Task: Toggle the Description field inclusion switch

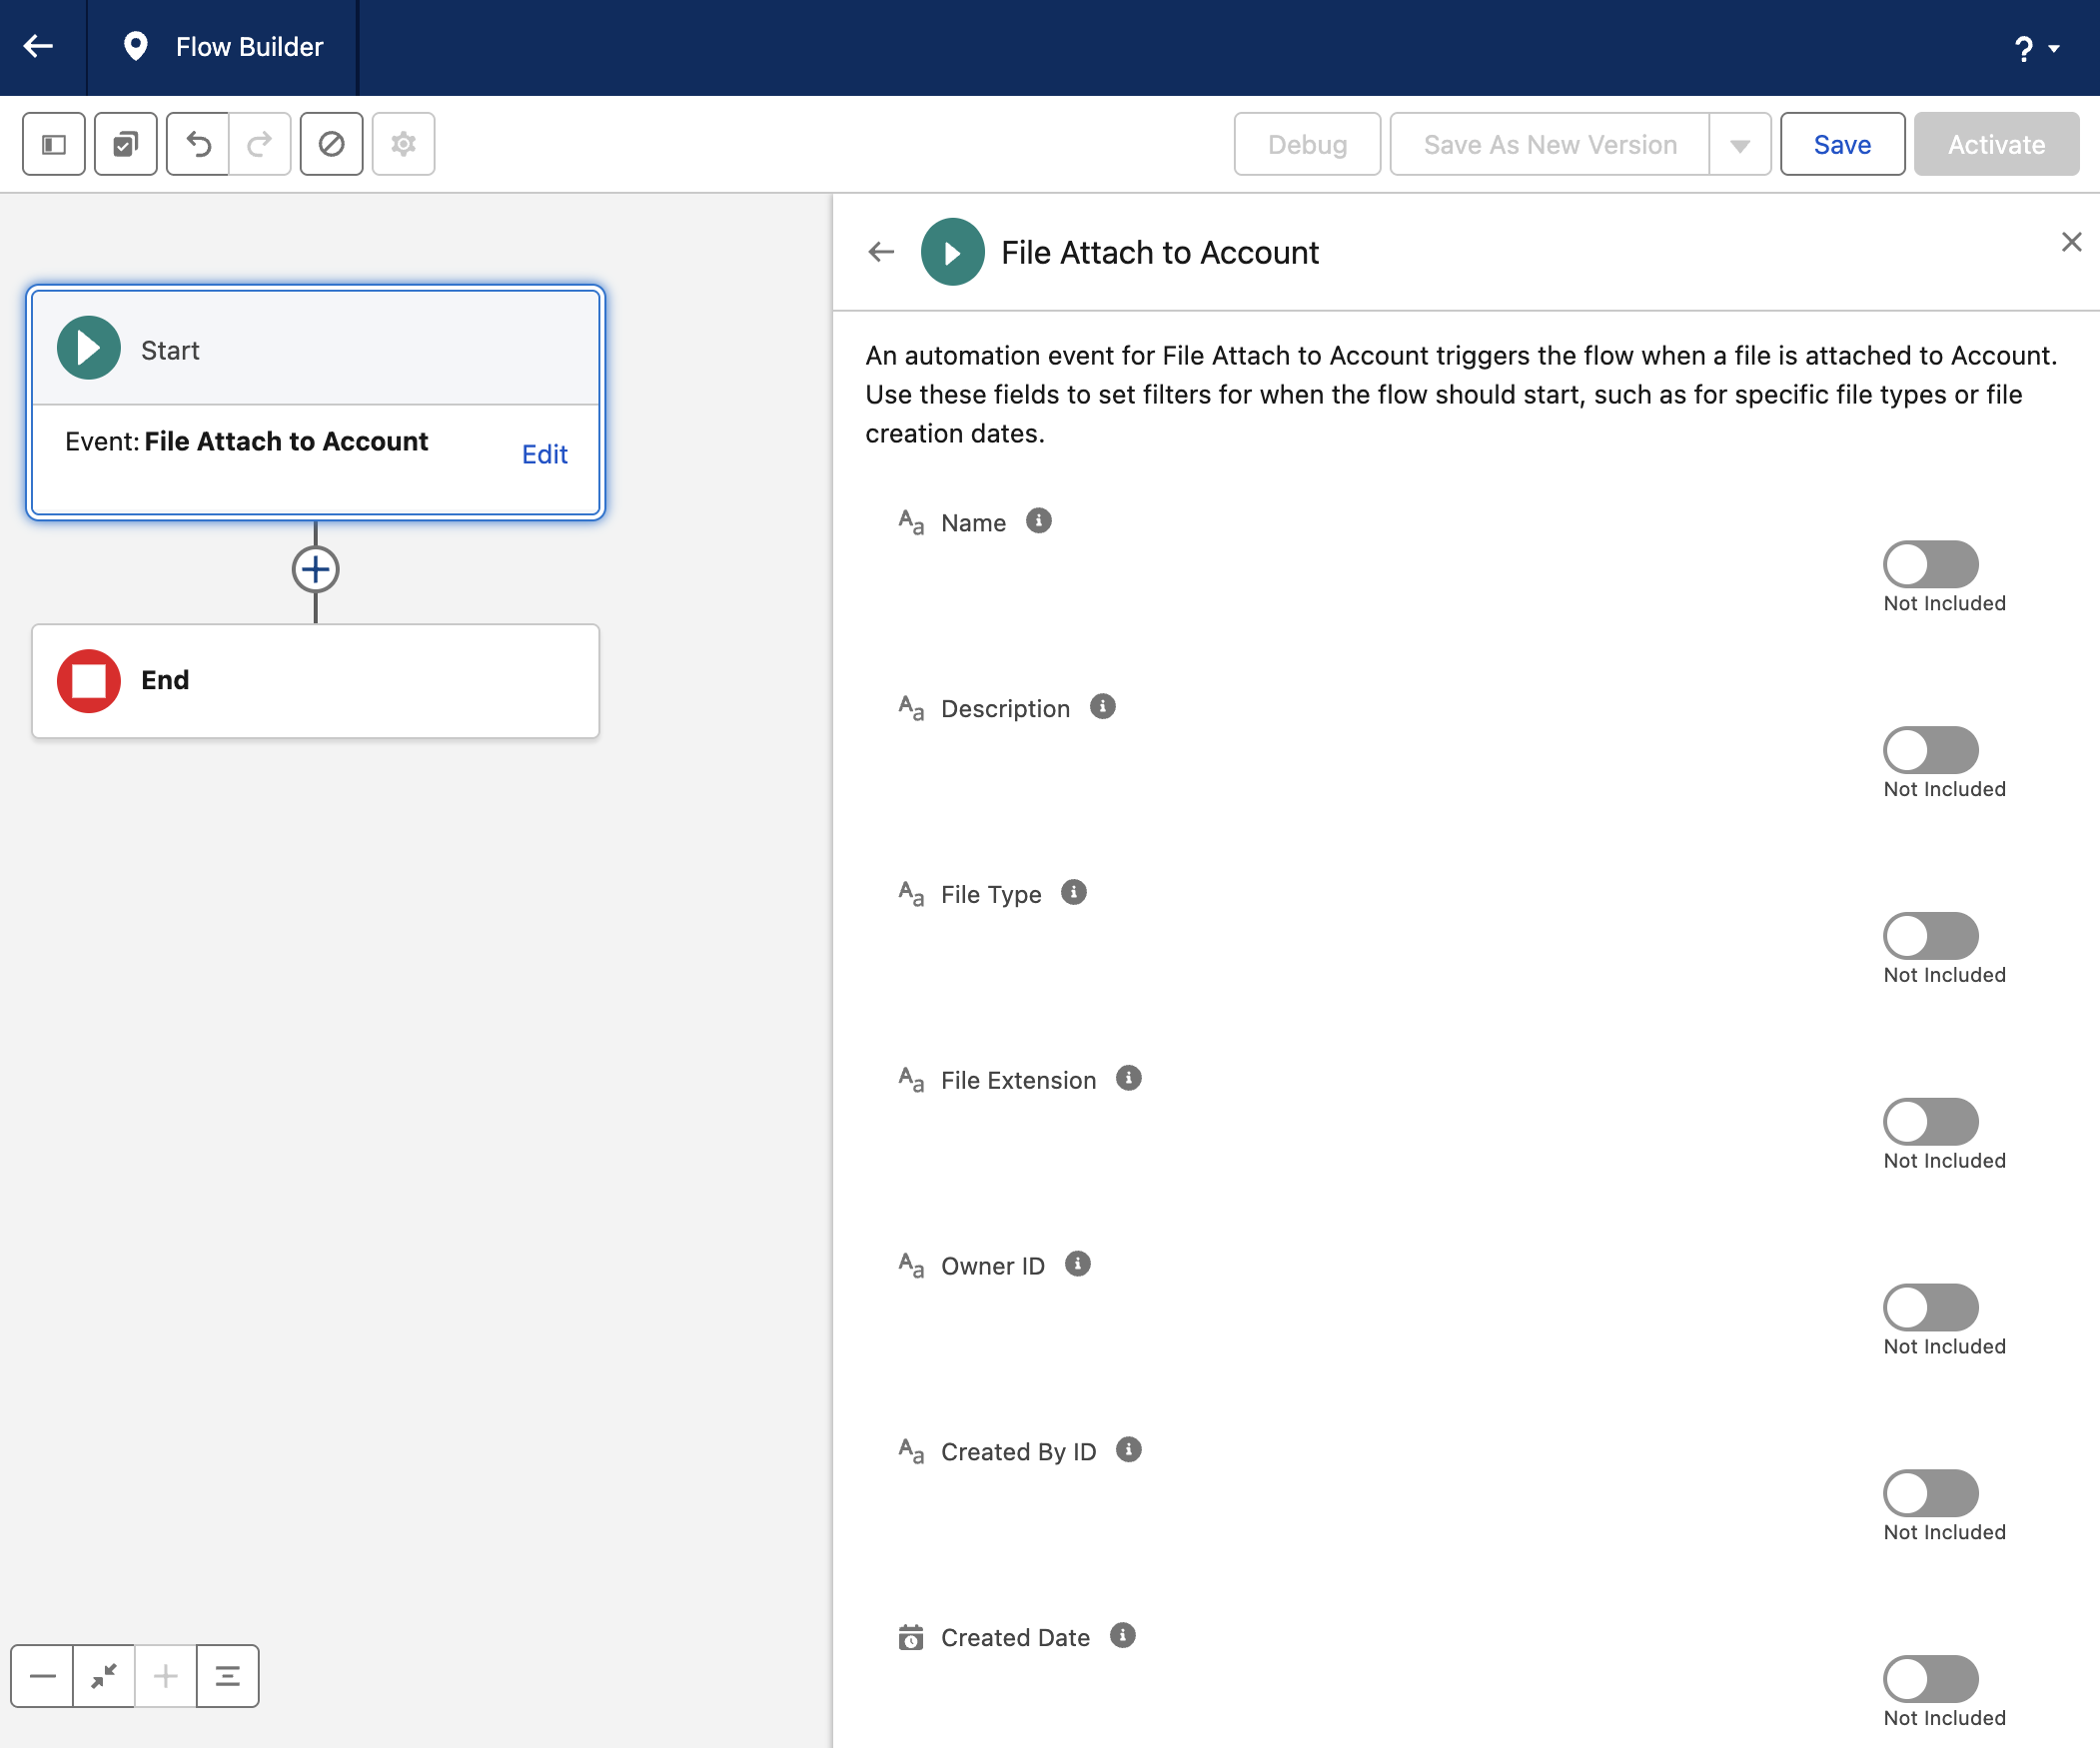Action: (x=1930, y=750)
